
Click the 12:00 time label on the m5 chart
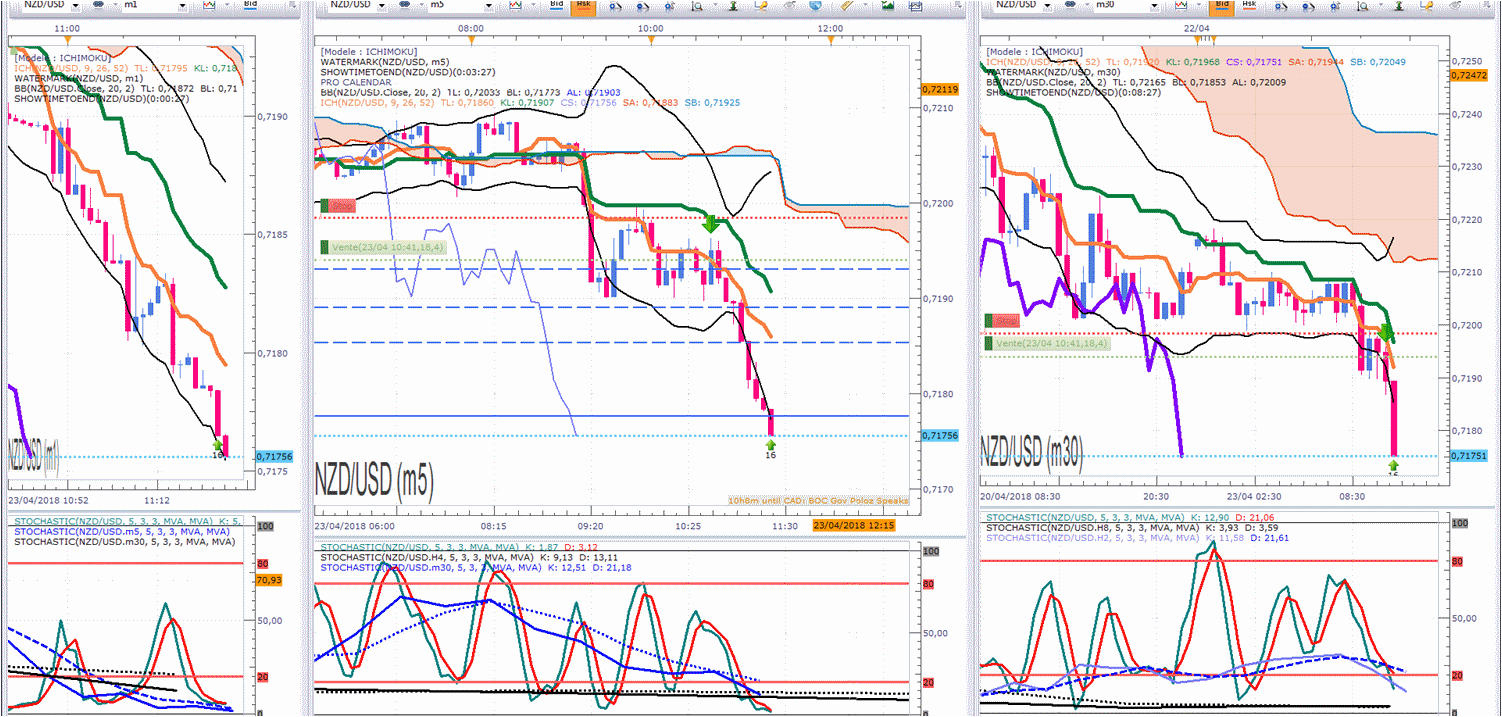[830, 28]
